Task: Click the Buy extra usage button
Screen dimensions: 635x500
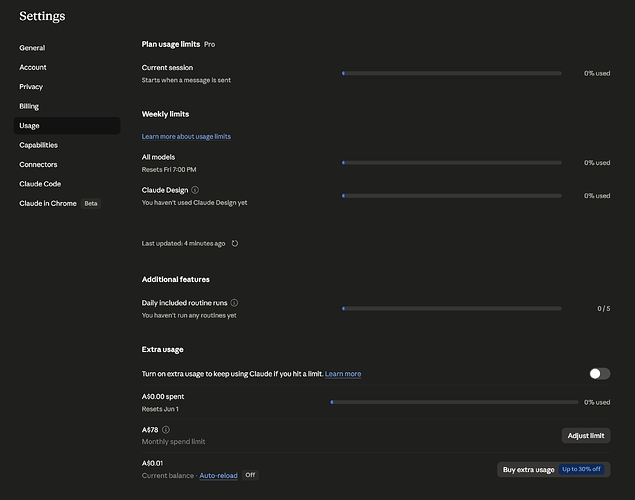Action: pyautogui.click(x=553, y=470)
